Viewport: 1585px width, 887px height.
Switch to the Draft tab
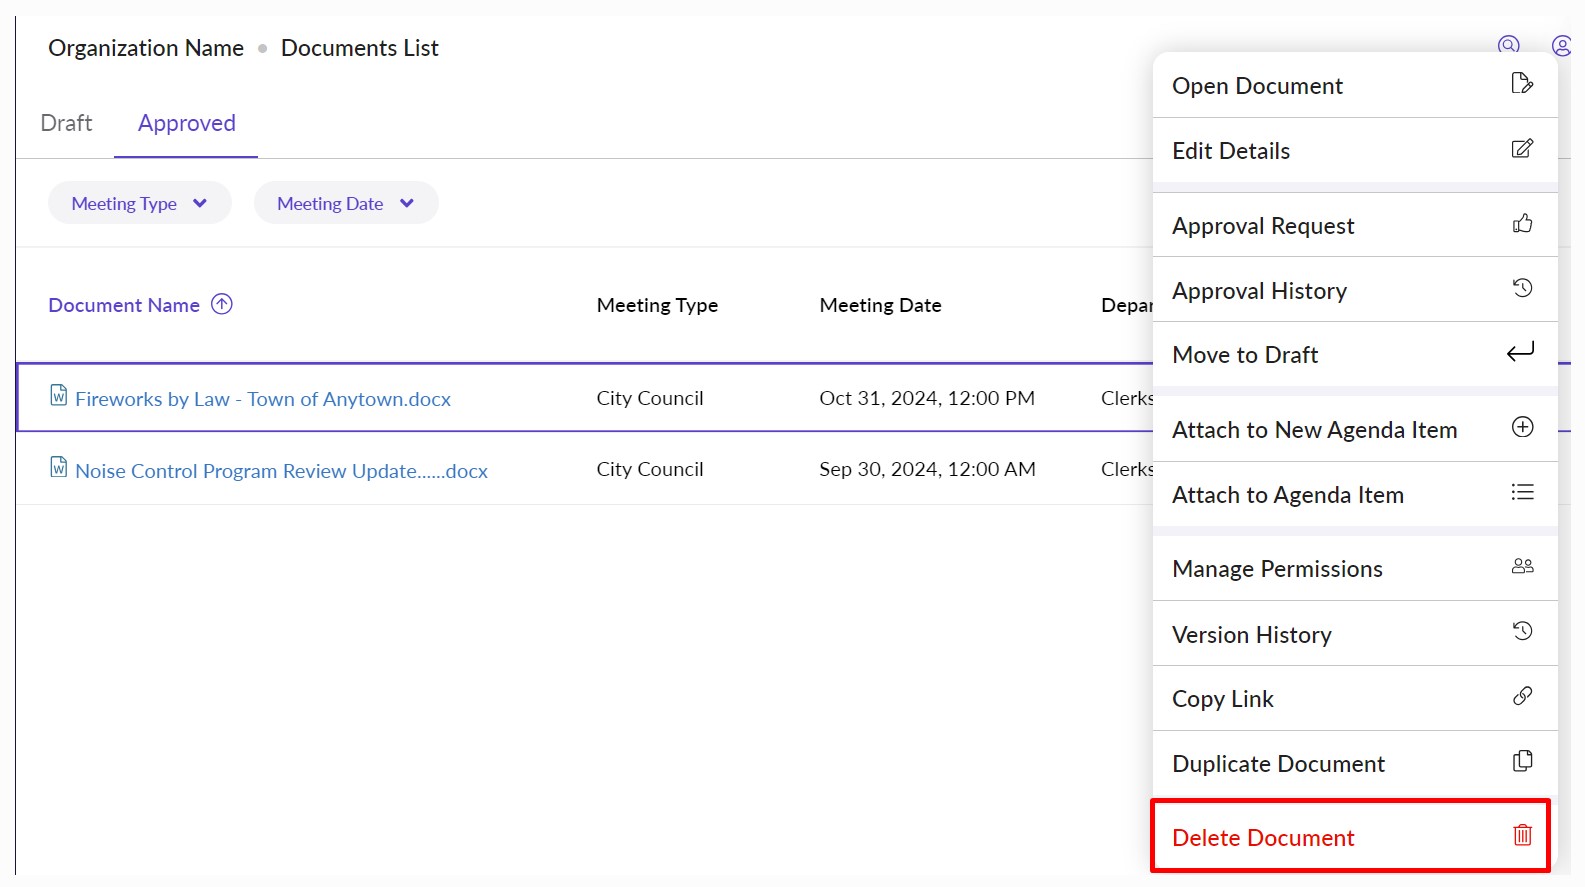pos(66,124)
